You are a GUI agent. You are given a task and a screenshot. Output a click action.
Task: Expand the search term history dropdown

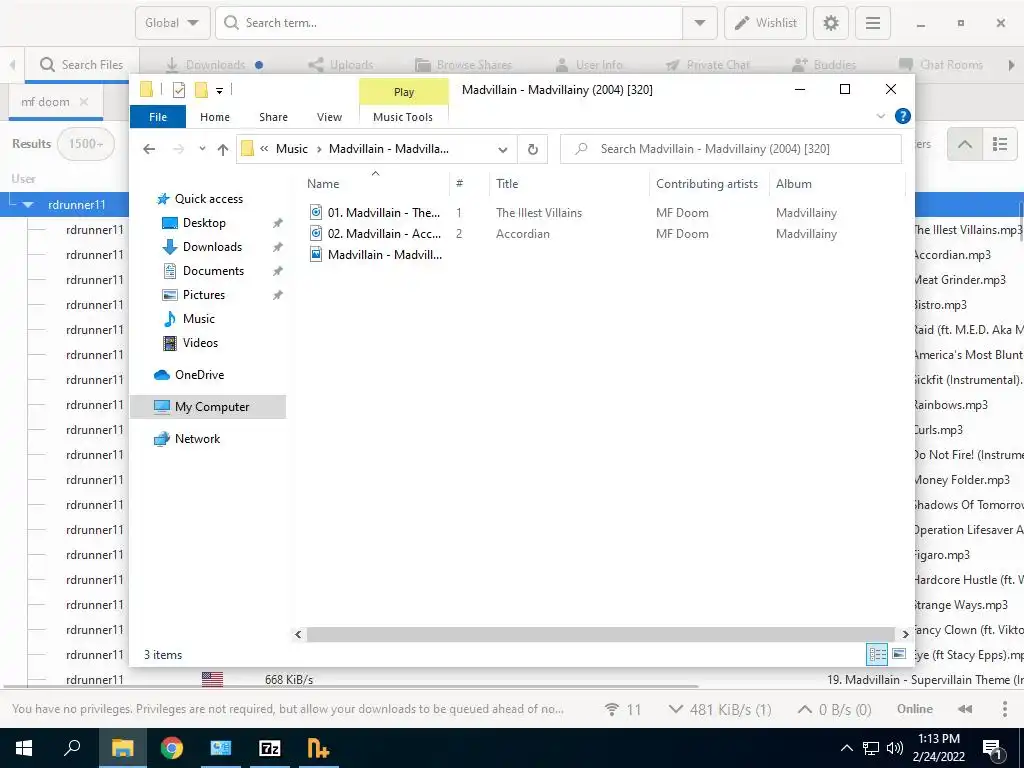[699, 23]
